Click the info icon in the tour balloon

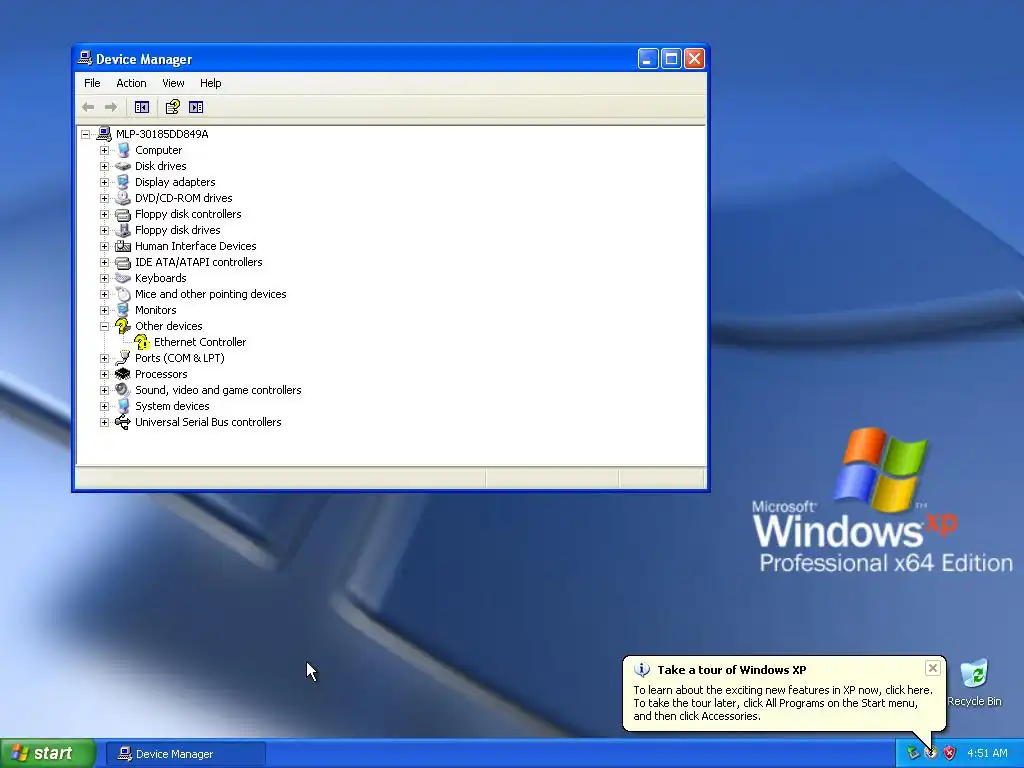(642, 670)
